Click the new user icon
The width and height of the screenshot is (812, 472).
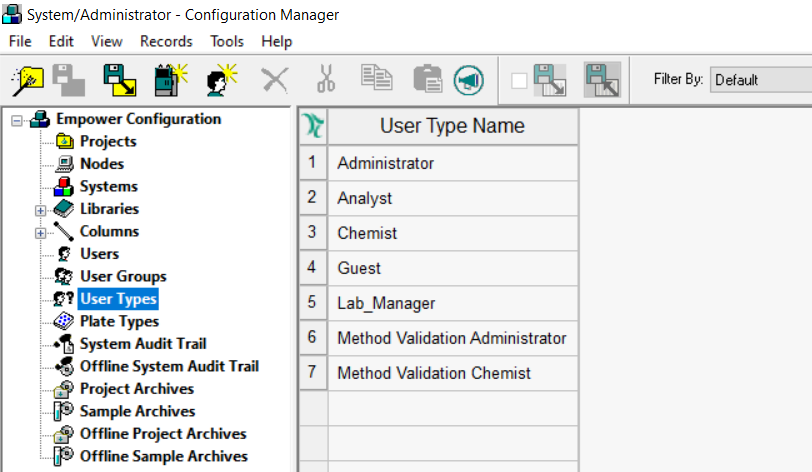[222, 80]
